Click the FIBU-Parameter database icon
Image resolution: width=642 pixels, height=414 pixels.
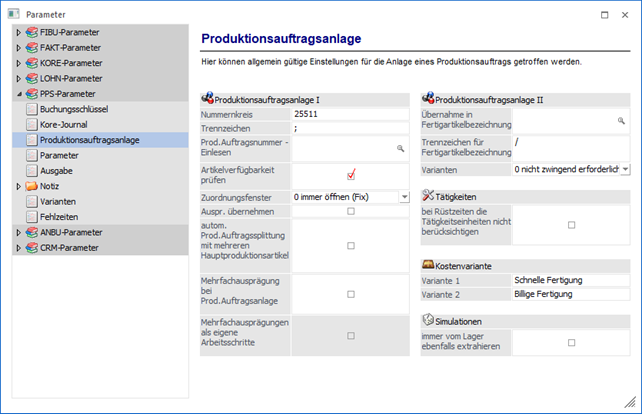click(32, 32)
